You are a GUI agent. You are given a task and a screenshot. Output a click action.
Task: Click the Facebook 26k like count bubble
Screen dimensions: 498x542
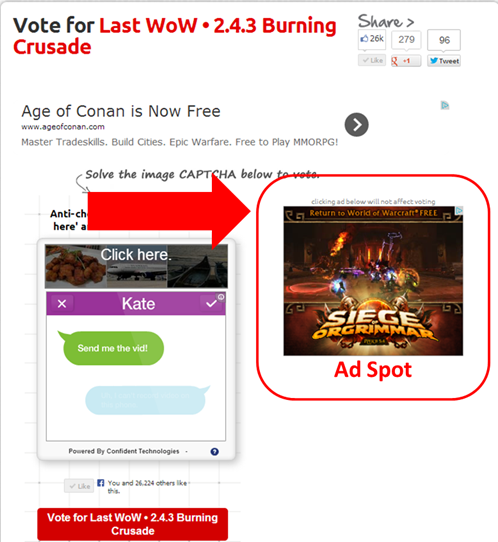point(372,39)
